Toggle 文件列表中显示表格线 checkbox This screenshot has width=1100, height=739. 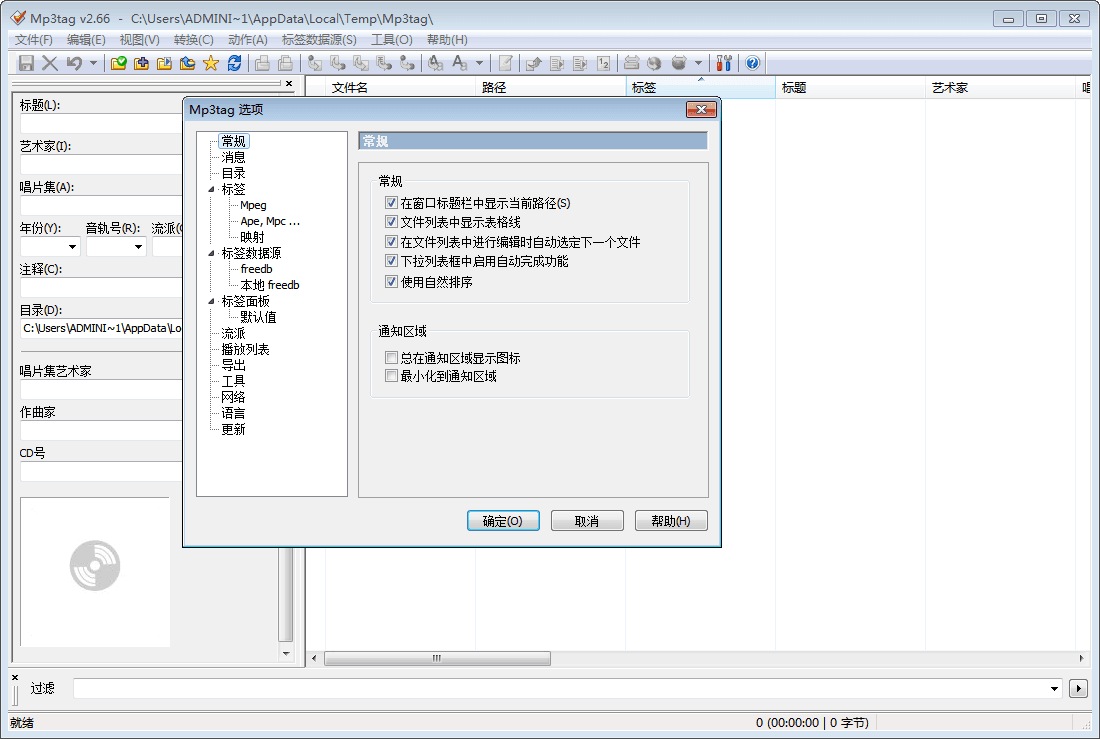391,222
